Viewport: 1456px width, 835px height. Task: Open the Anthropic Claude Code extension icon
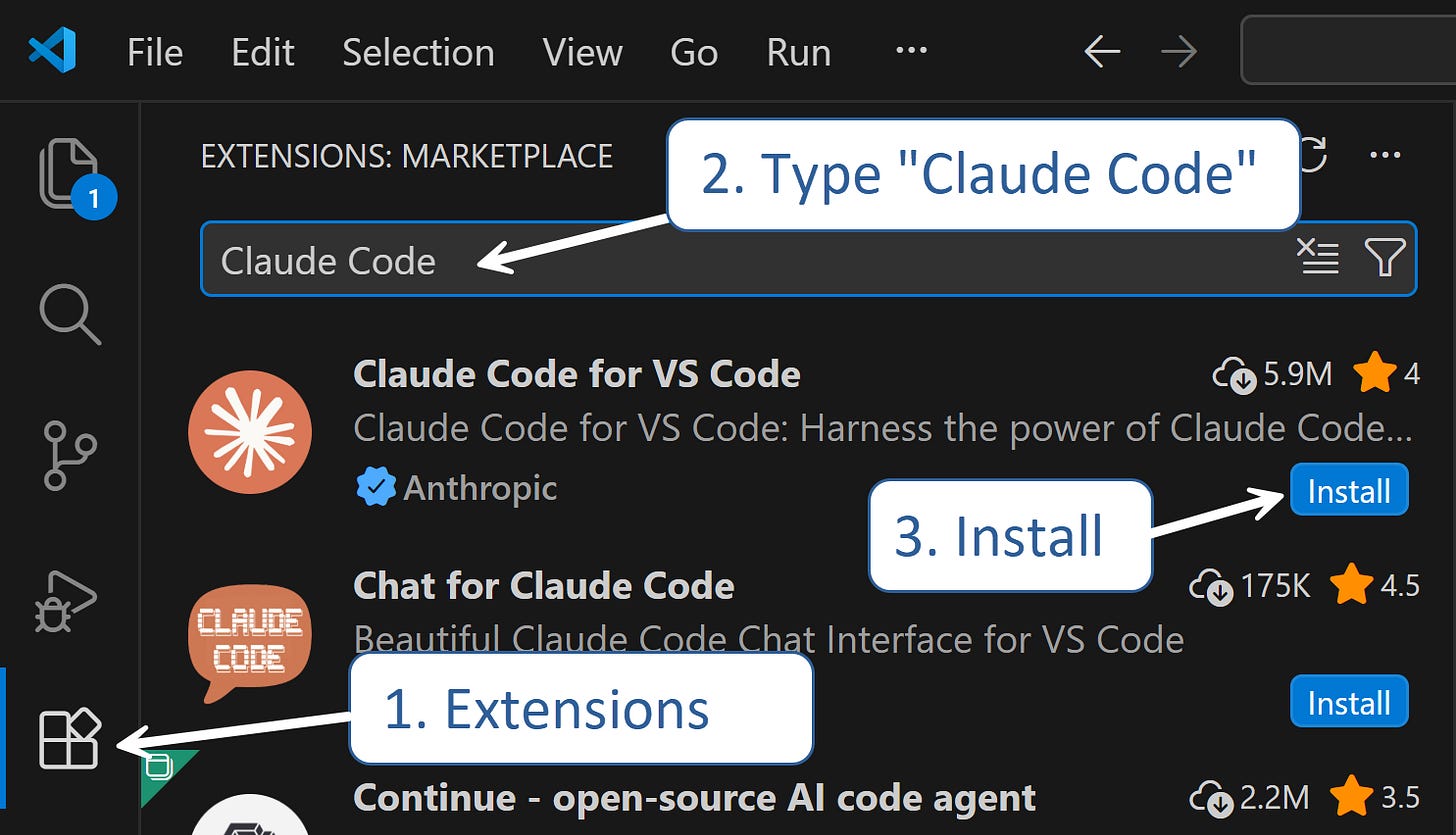coord(250,432)
